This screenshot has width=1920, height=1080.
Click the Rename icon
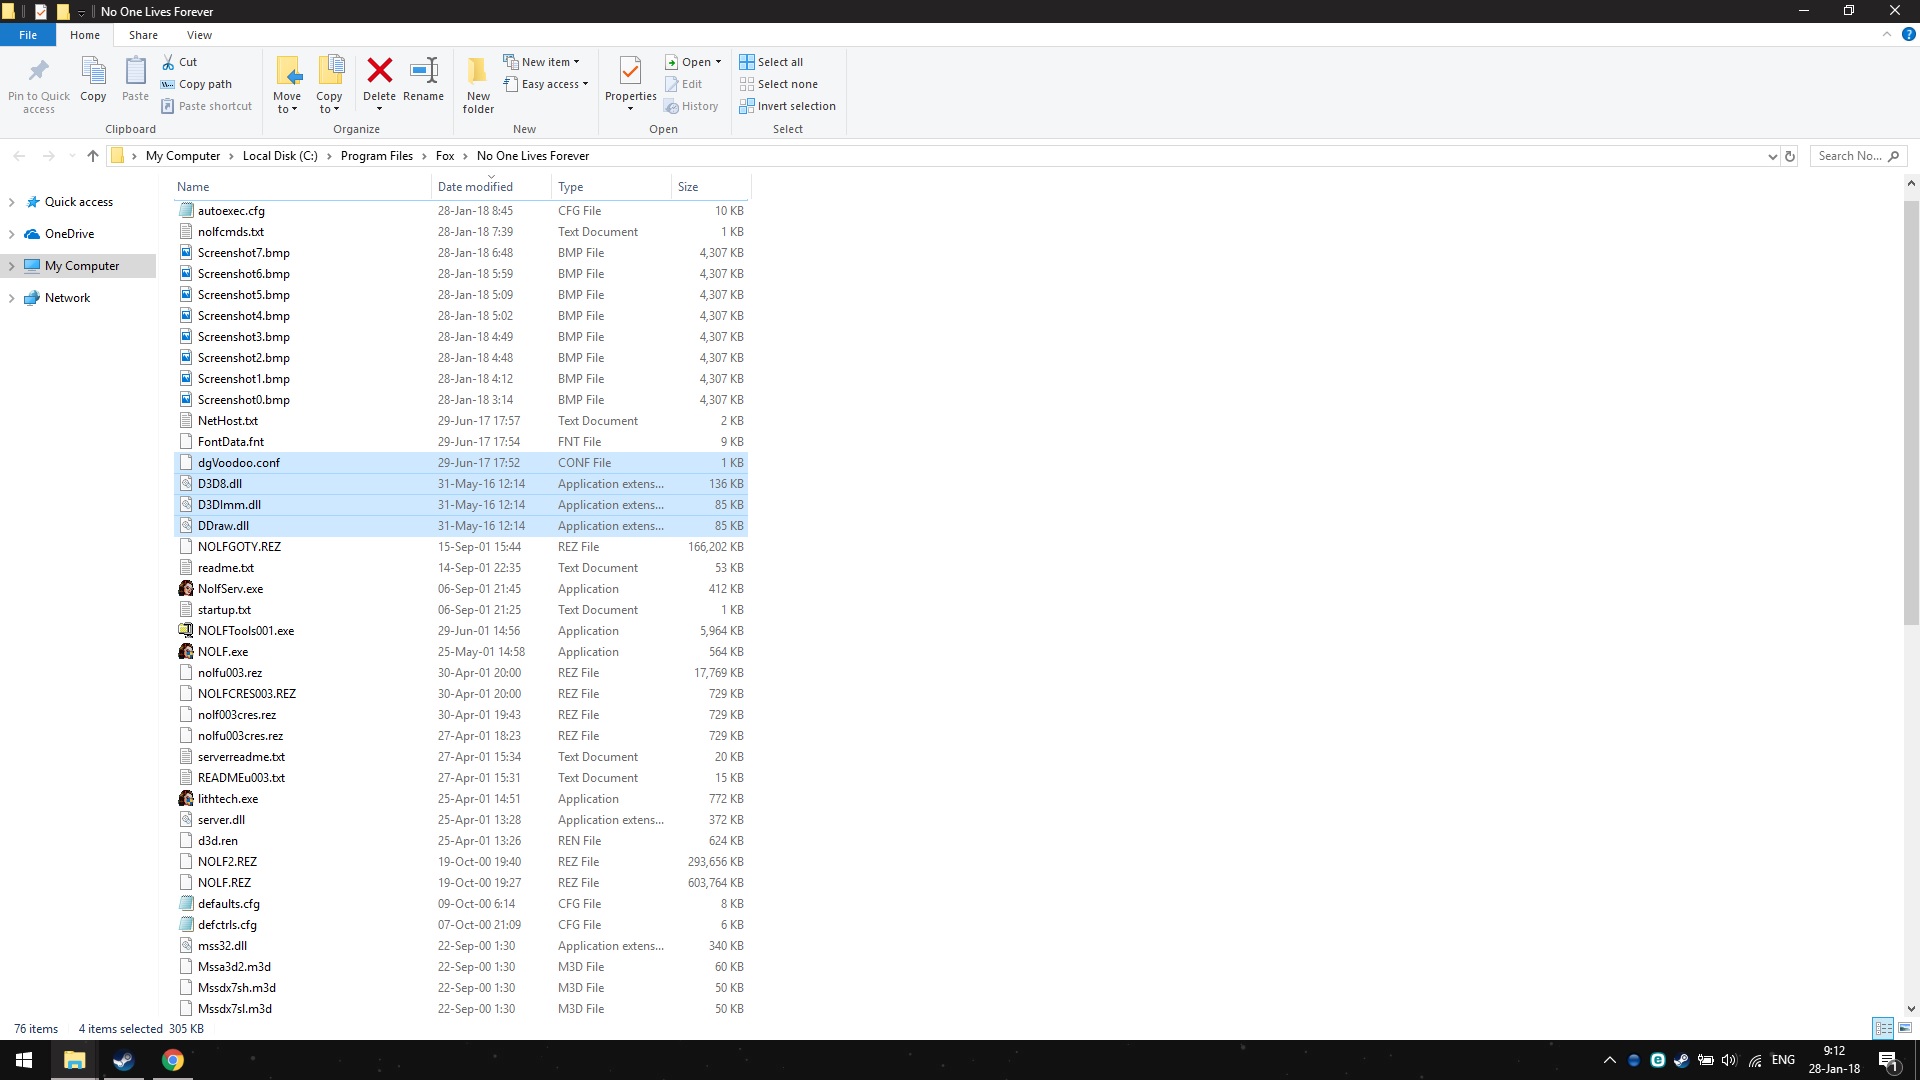pyautogui.click(x=424, y=70)
